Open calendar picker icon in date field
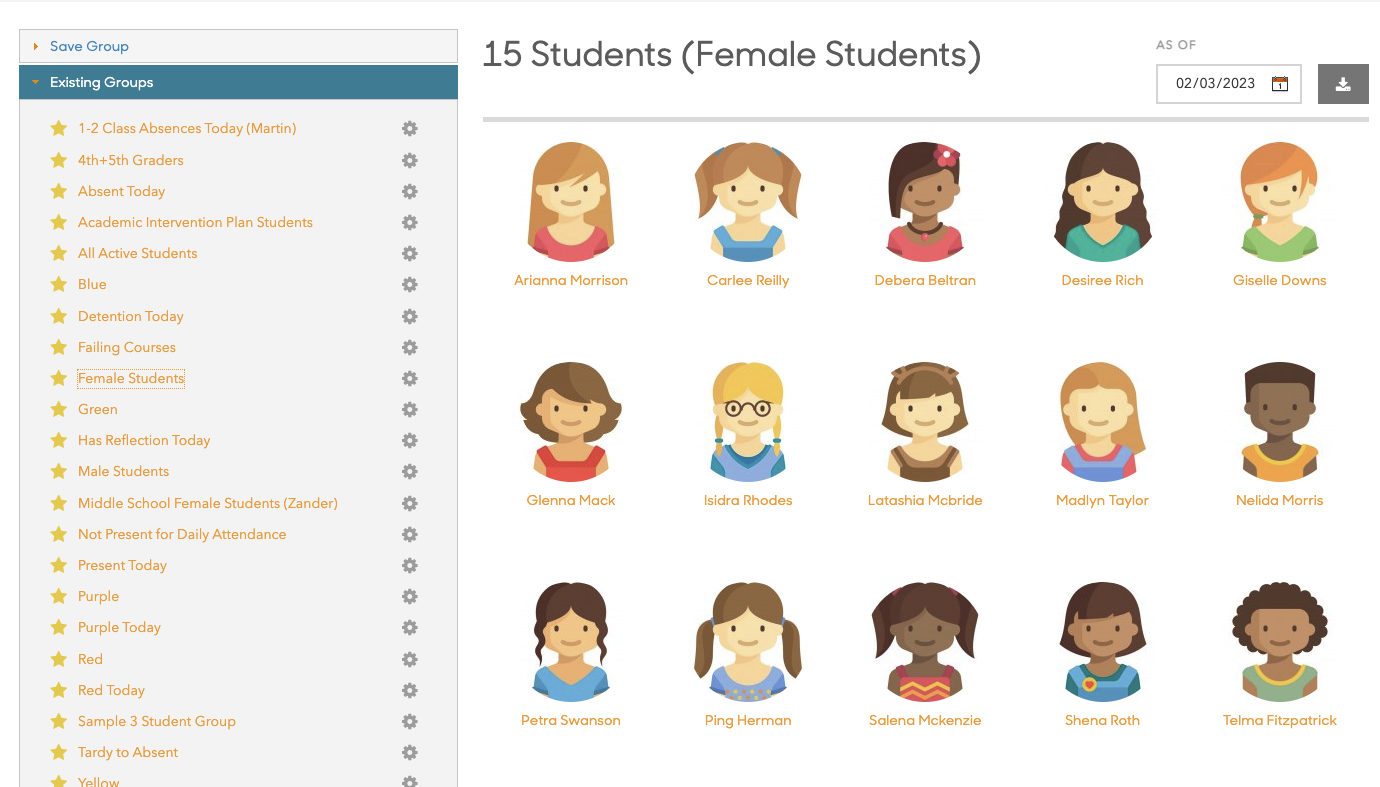This screenshot has width=1380, height=787. (x=1279, y=84)
